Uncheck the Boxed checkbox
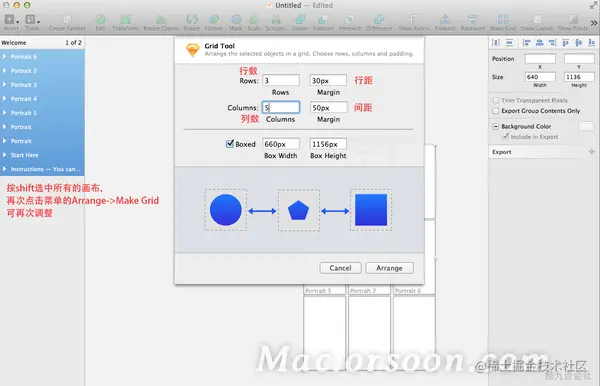The width and height of the screenshot is (600, 386). pos(230,143)
